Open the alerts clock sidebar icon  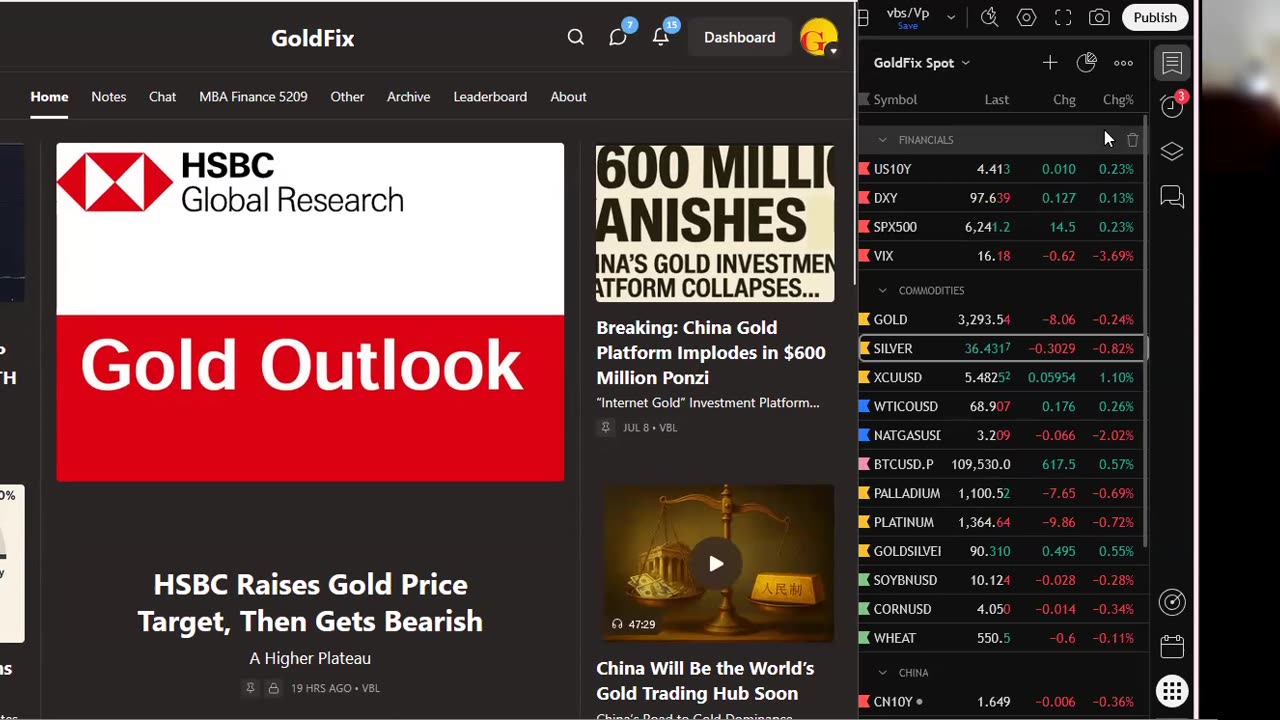coord(1172,106)
